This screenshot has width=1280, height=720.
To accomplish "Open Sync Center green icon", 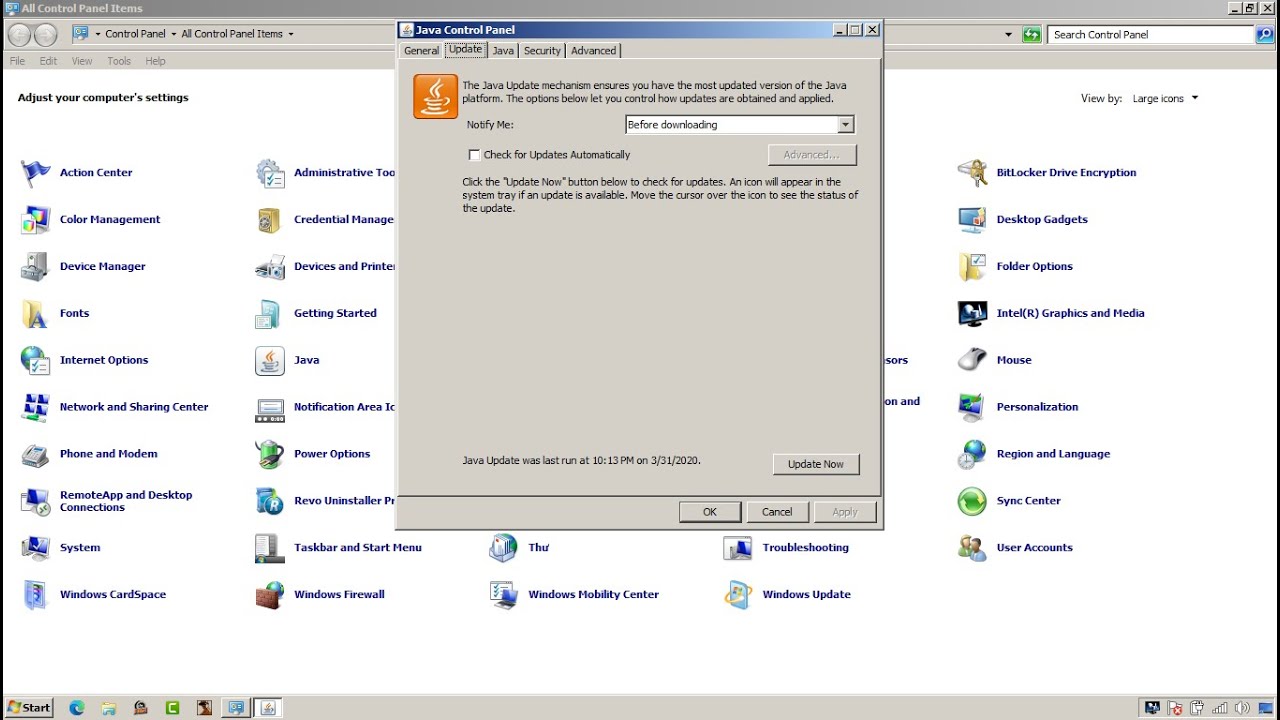I will pos(972,502).
